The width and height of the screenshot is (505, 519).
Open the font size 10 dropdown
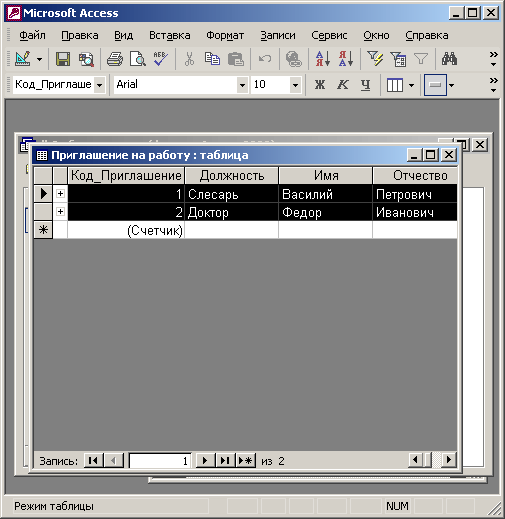[x=295, y=85]
